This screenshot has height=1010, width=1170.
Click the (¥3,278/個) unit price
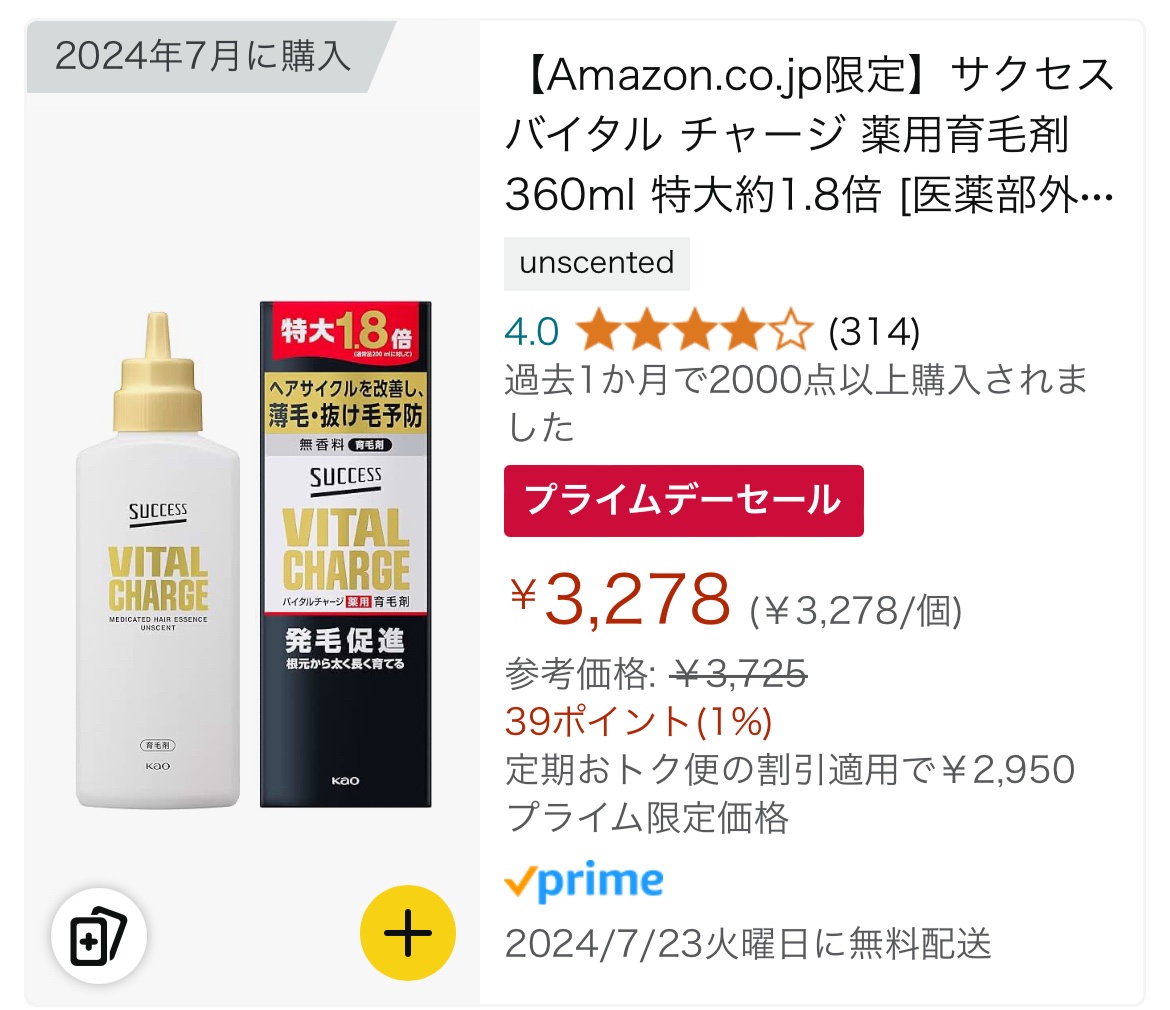pyautogui.click(x=855, y=612)
